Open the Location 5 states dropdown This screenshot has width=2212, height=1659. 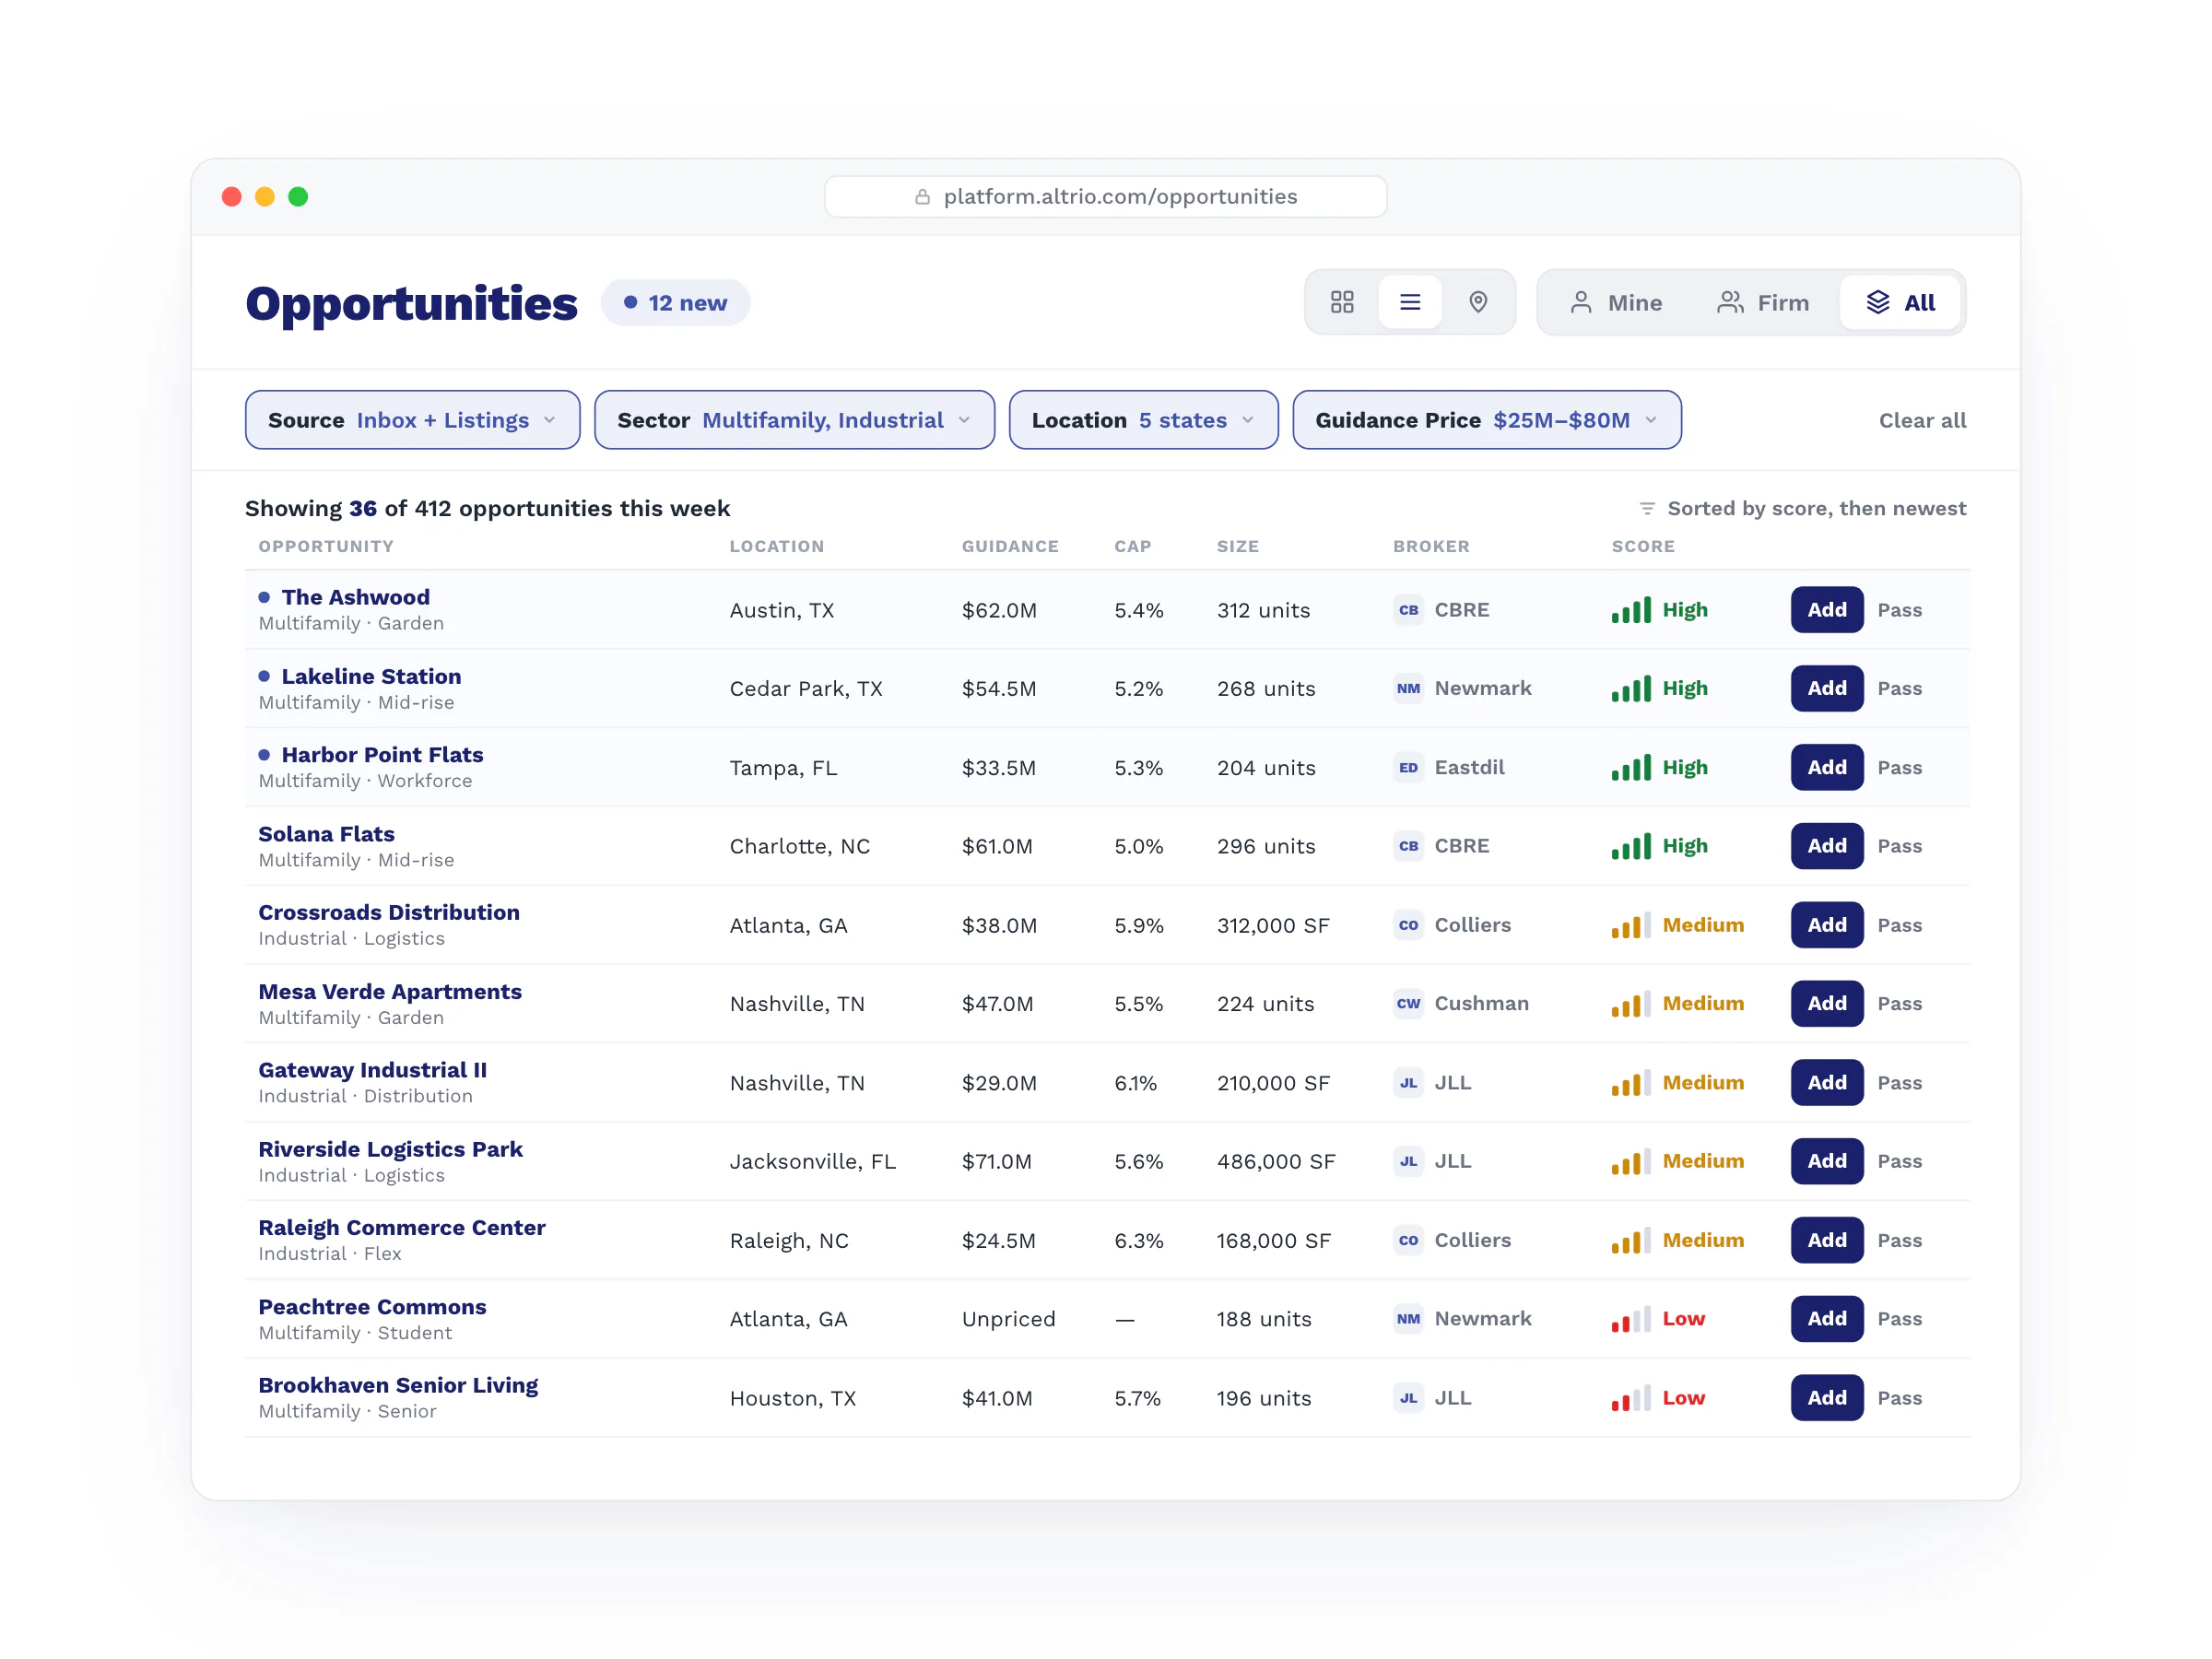[1143, 420]
